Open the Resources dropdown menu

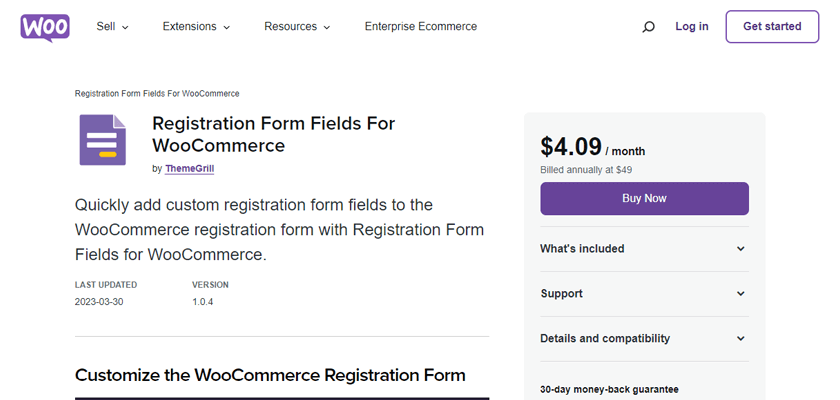click(297, 27)
